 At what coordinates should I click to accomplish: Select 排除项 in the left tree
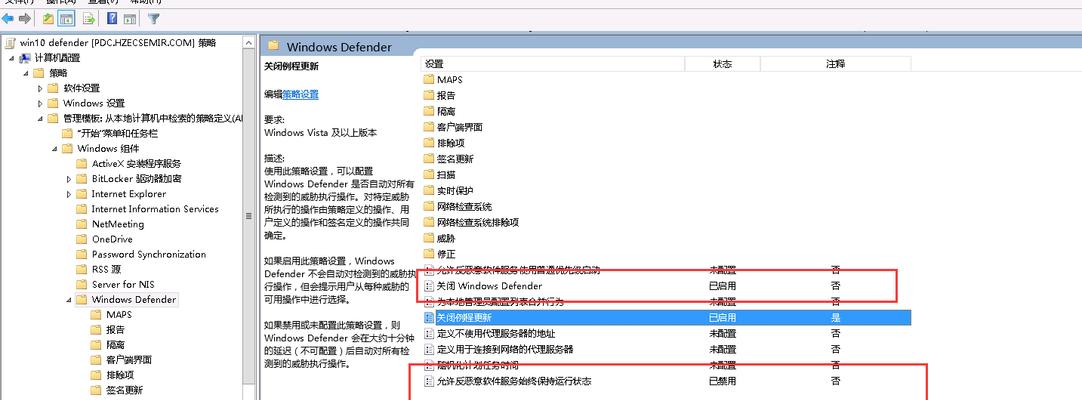pyautogui.click(x=120, y=375)
